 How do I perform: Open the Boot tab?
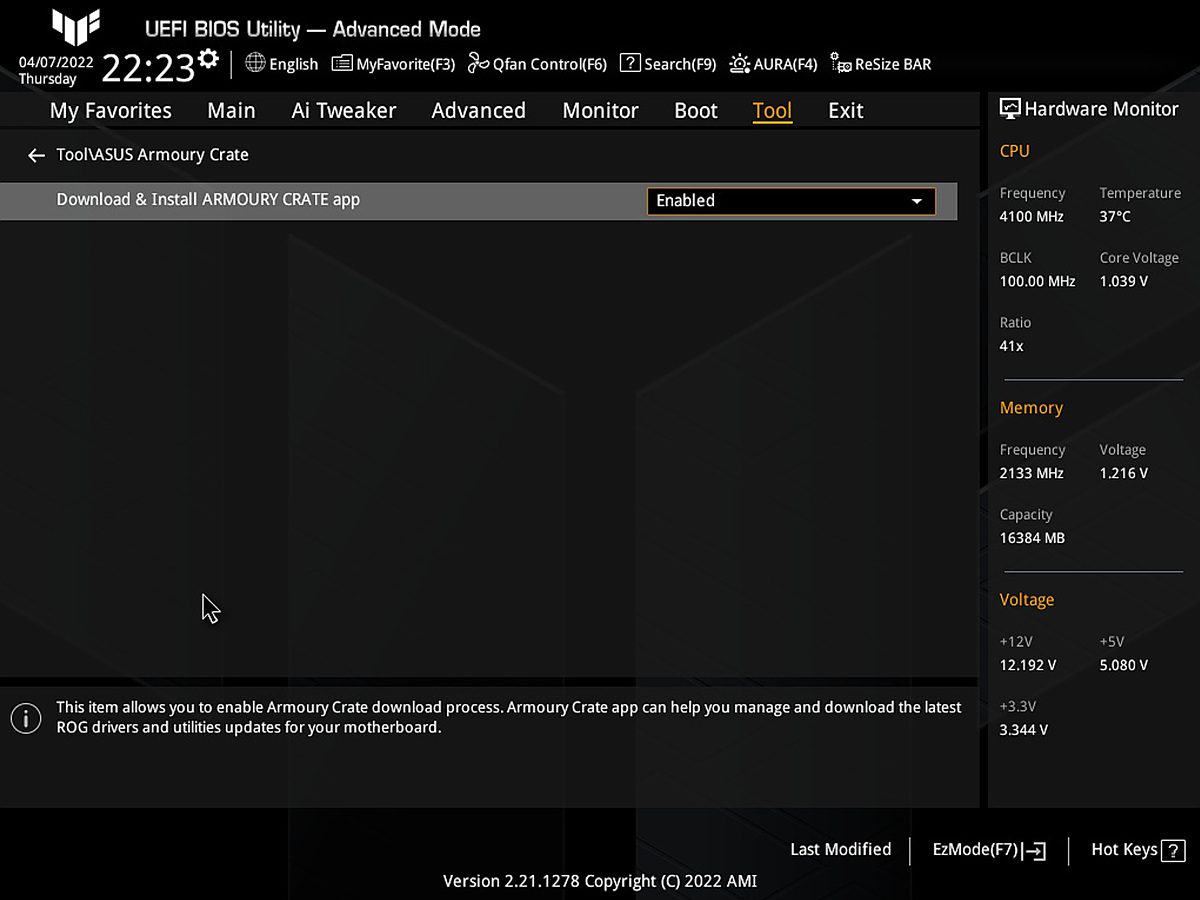pyautogui.click(x=696, y=111)
